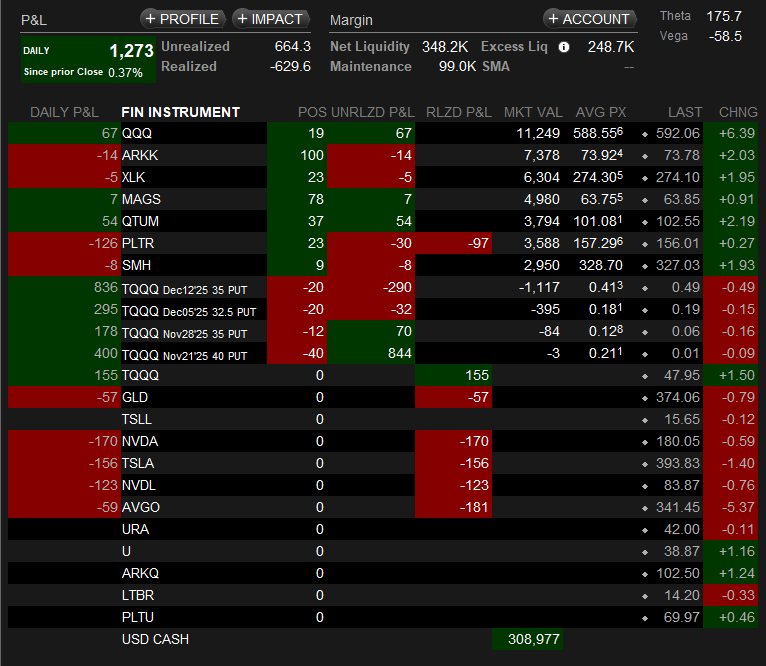Select the ARKQ instrument row
The image size is (766, 666).
tap(383, 573)
